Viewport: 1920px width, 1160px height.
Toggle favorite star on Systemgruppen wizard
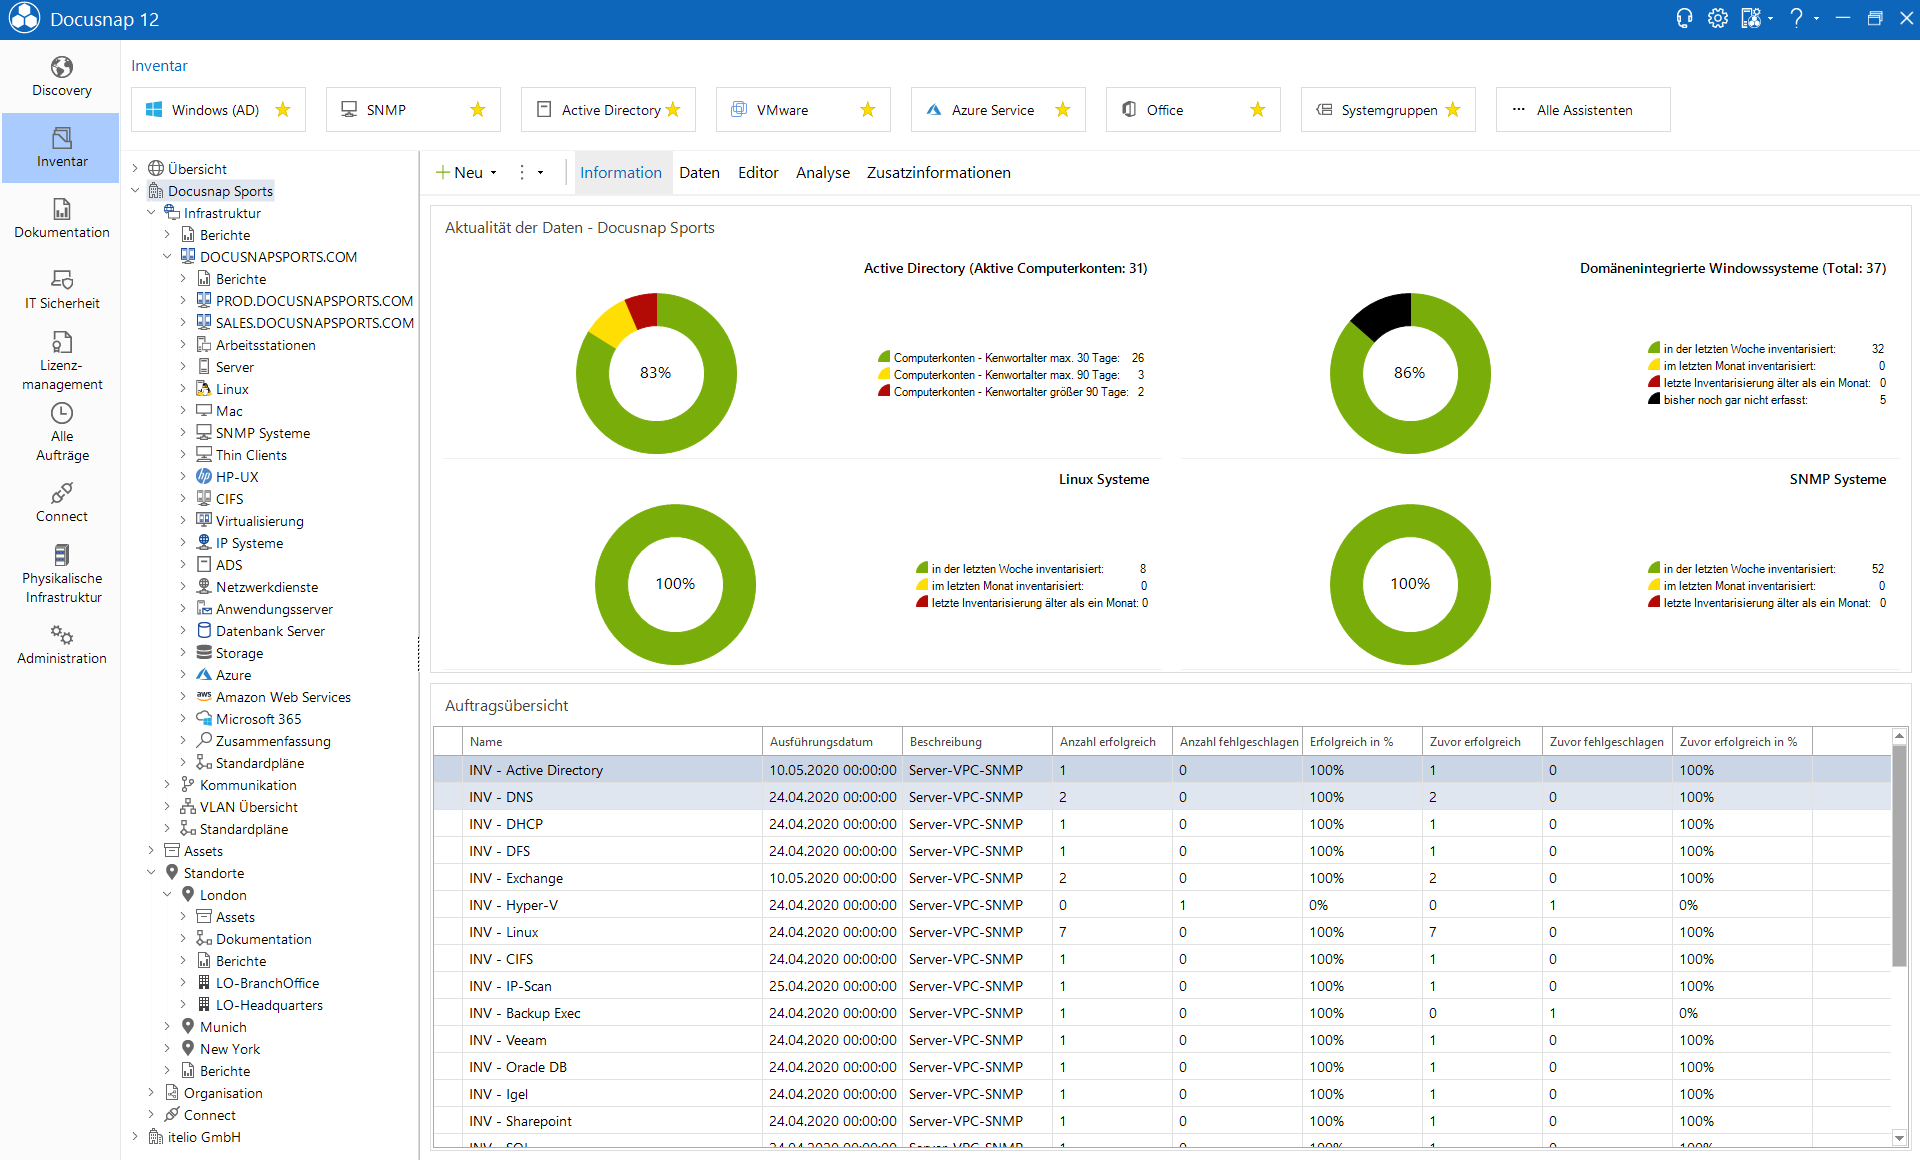pyautogui.click(x=1453, y=110)
